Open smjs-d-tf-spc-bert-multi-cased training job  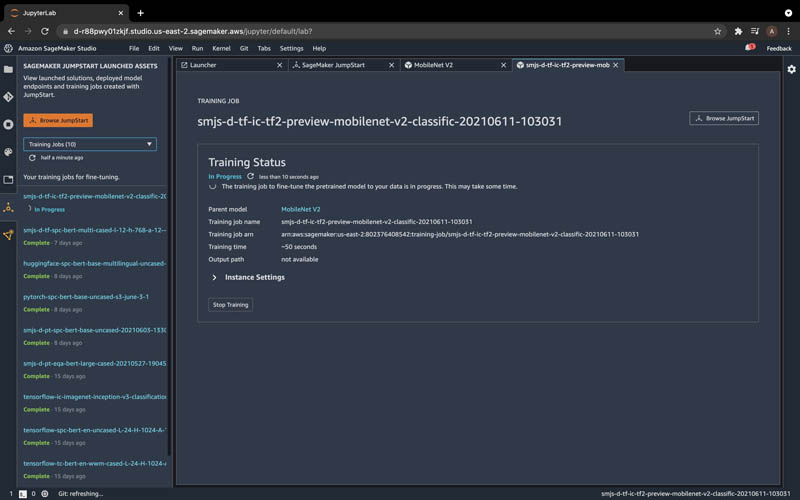[94, 230]
